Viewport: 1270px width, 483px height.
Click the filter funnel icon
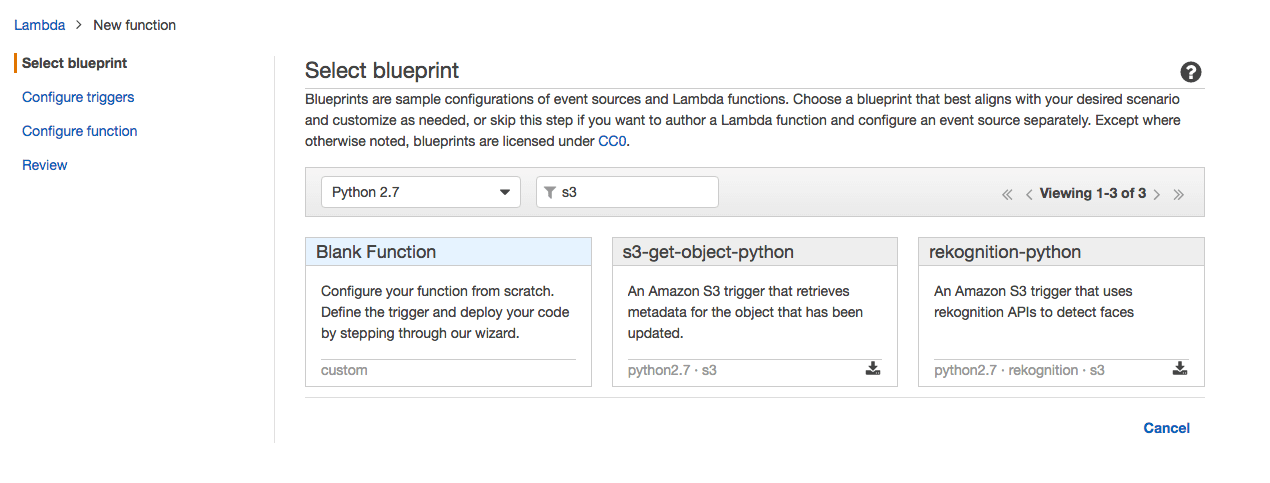point(550,193)
